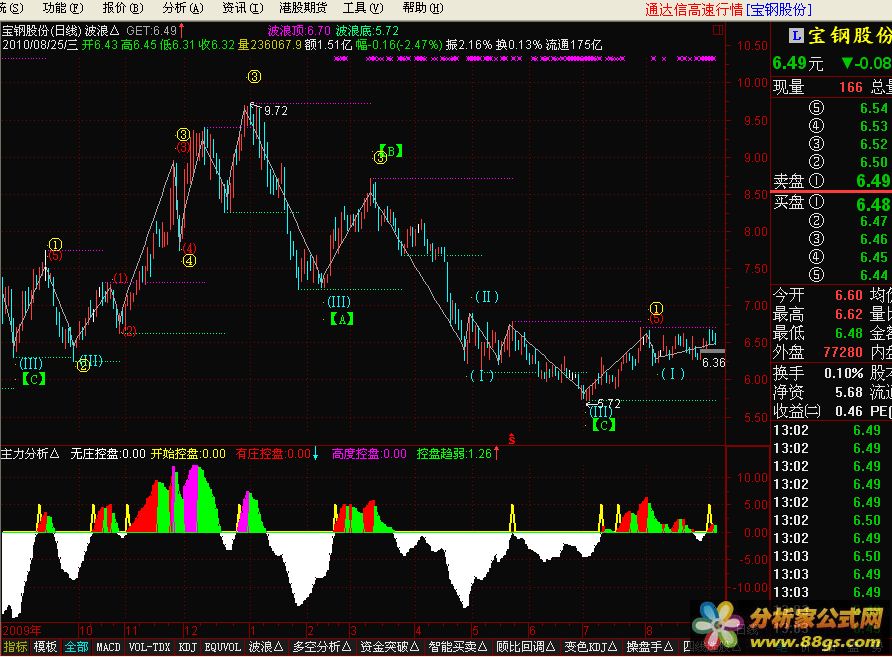Screen dimensions: 892x657
Task: Open the 帮助(H) menu
Action: click(423, 8)
